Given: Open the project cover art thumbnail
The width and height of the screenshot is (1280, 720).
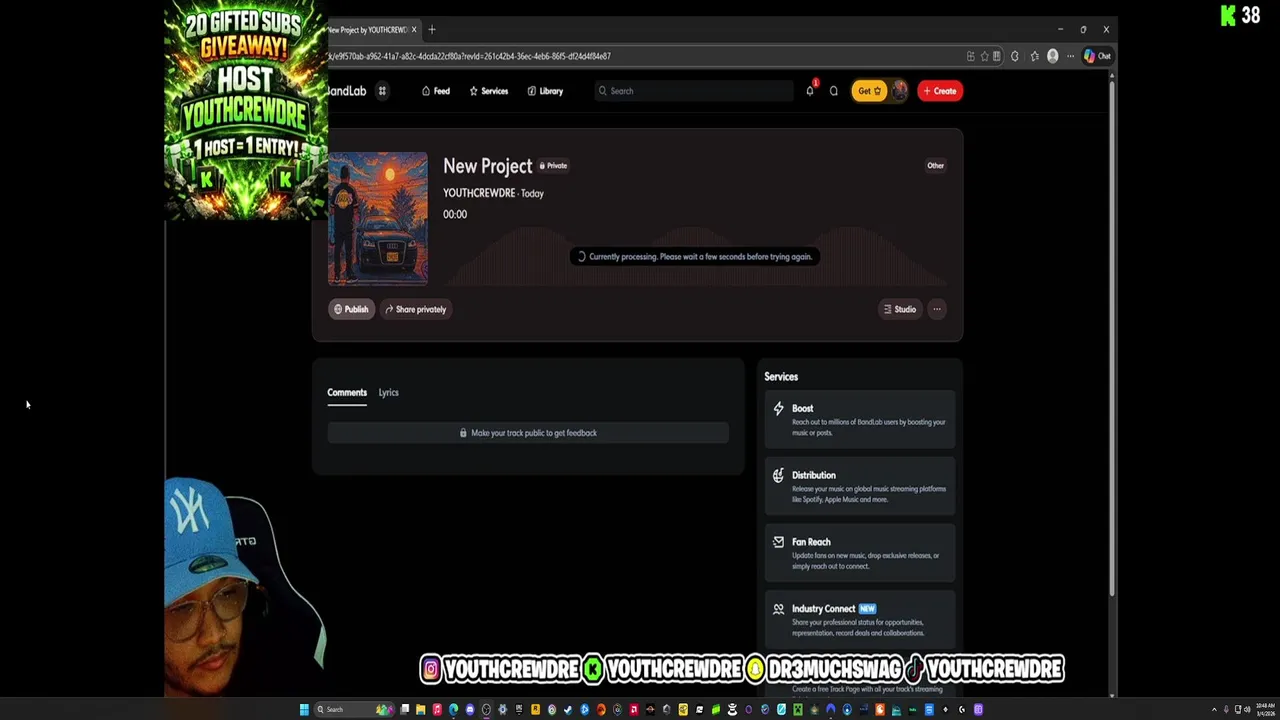Looking at the screenshot, I should click(x=378, y=219).
